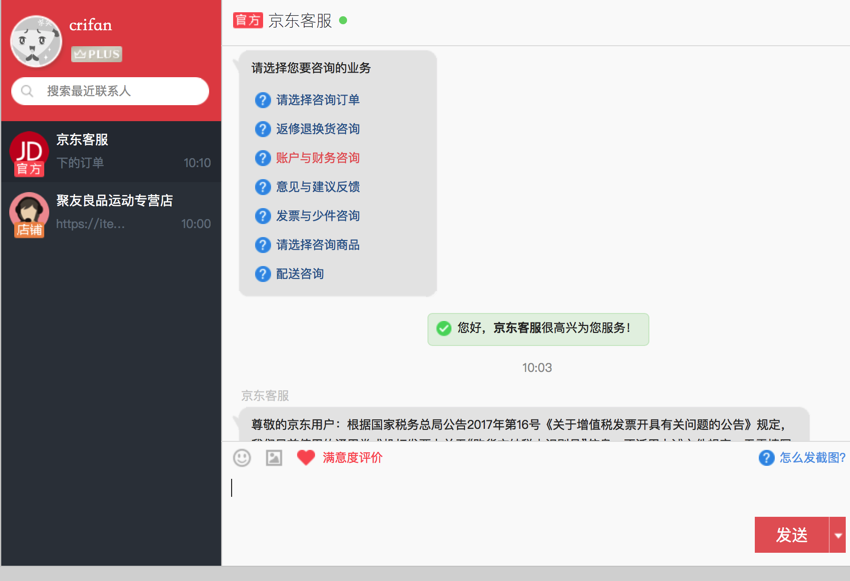Click the crifan user avatar
The image size is (850, 581).
point(36,41)
